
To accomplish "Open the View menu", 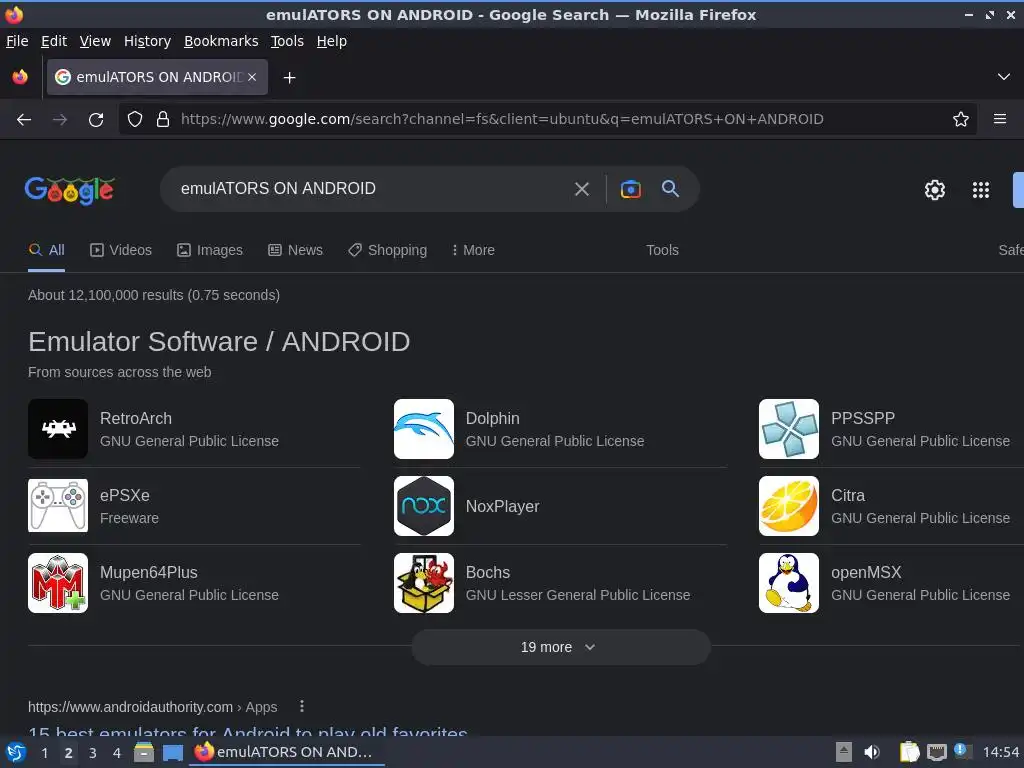I will tap(95, 41).
